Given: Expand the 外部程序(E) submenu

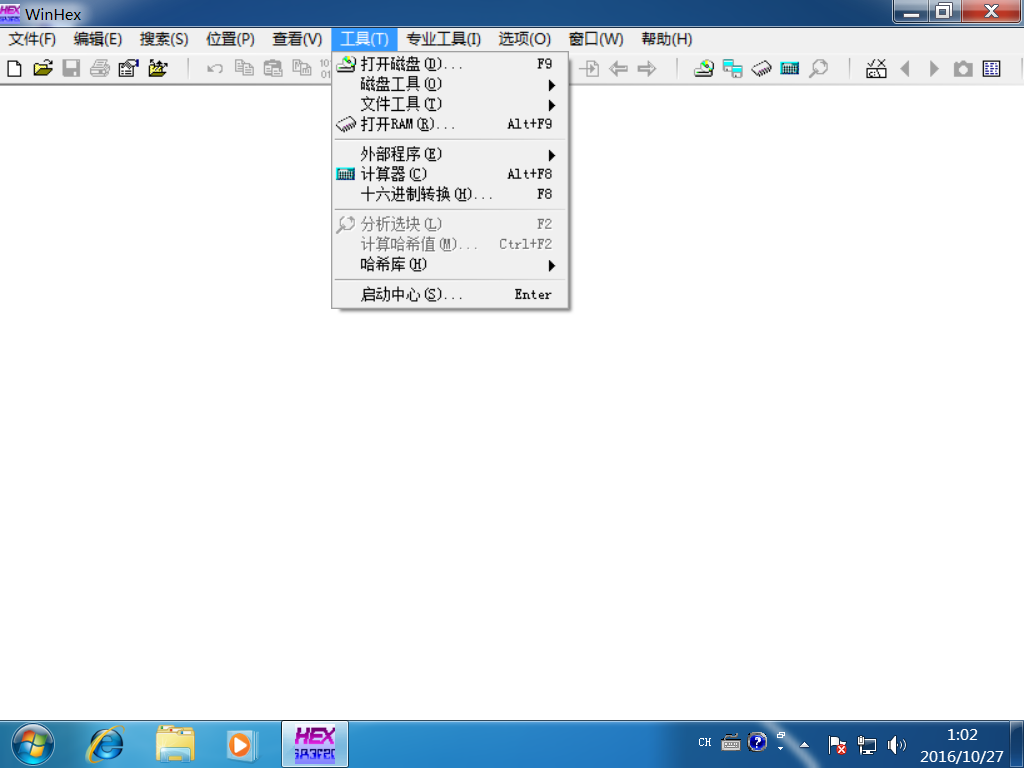Looking at the screenshot, I should pos(450,154).
